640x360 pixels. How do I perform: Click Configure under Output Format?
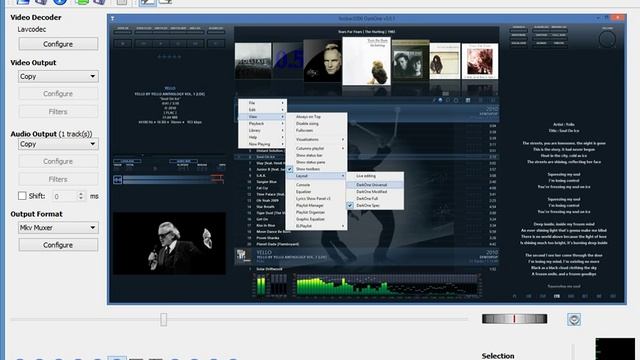(x=58, y=245)
